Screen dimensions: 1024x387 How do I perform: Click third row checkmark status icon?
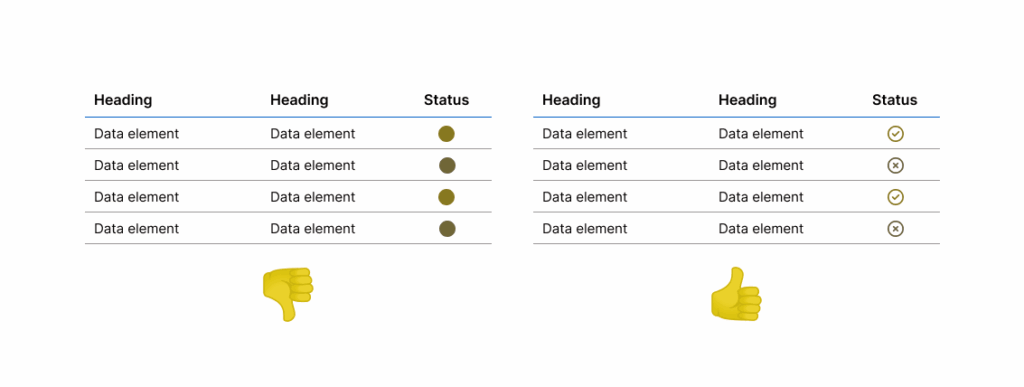point(895,197)
